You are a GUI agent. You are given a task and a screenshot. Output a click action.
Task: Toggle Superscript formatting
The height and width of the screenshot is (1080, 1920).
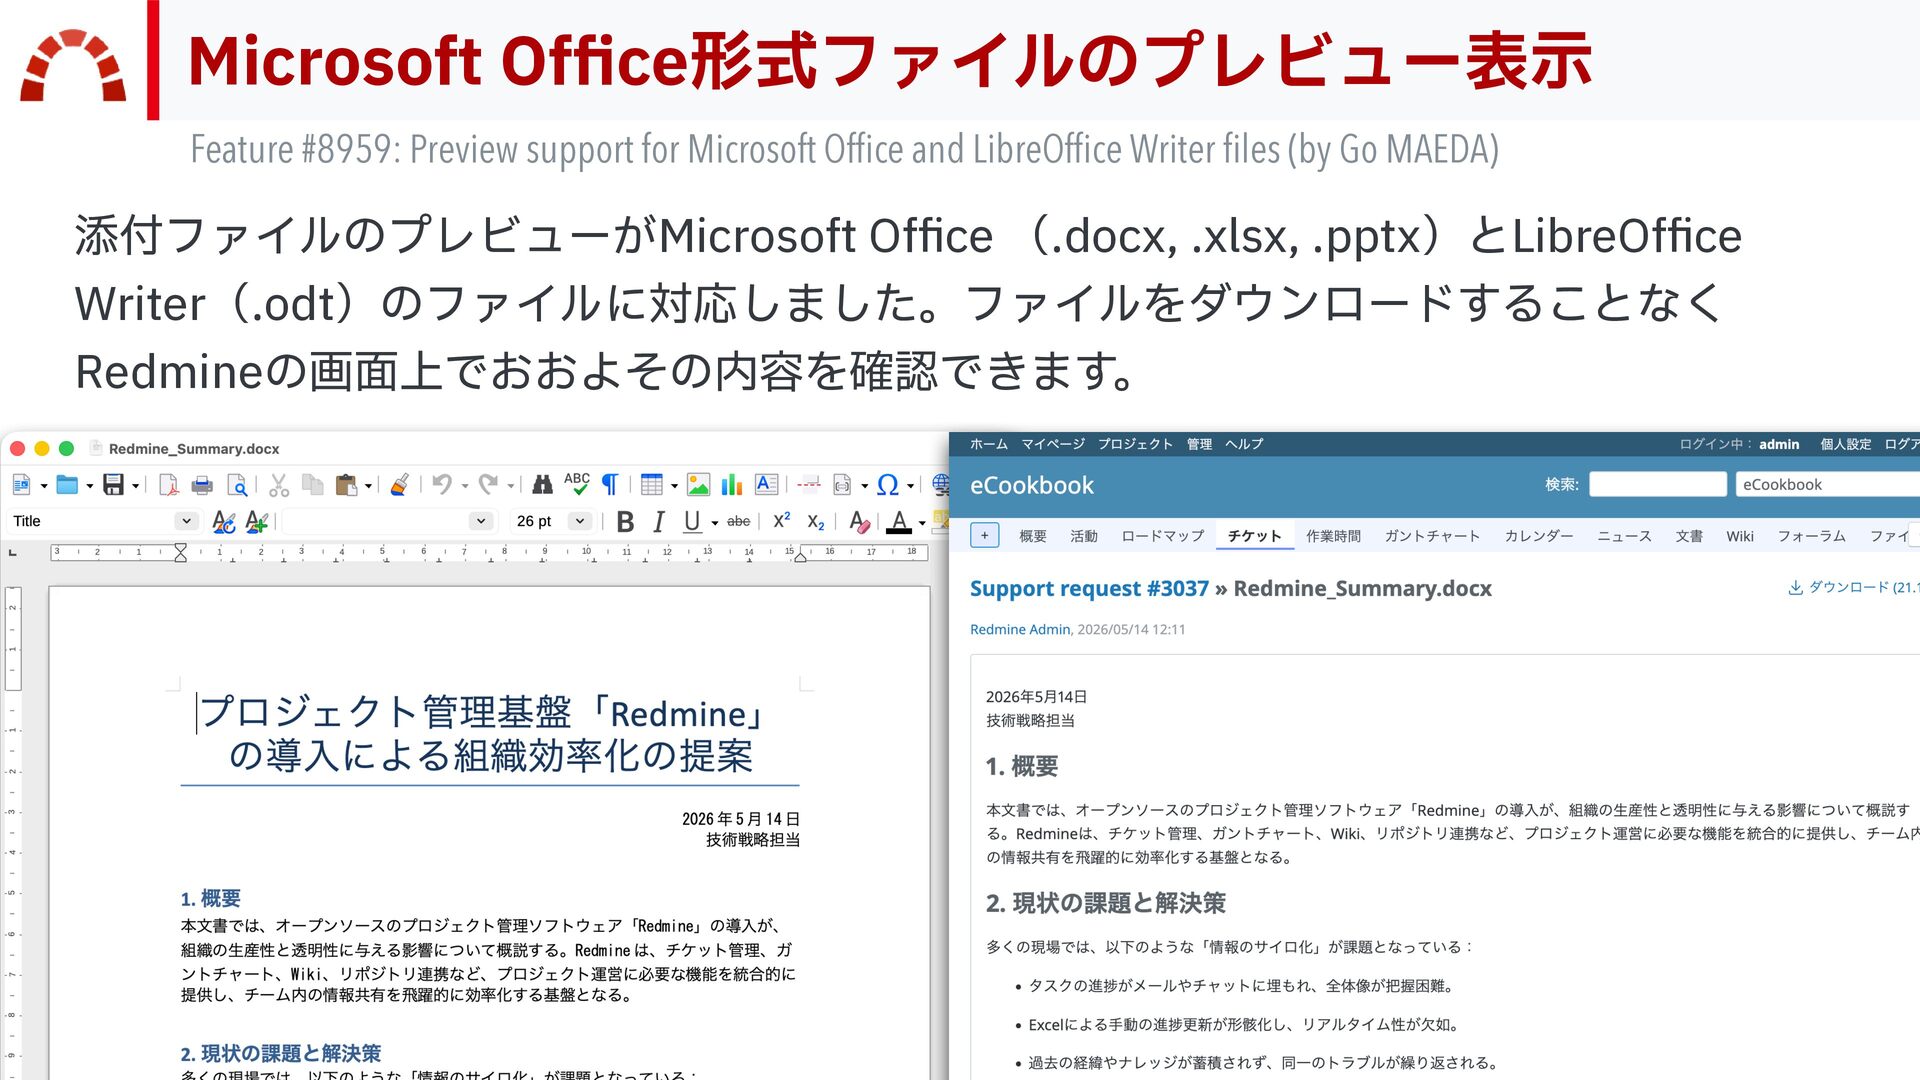click(x=782, y=520)
